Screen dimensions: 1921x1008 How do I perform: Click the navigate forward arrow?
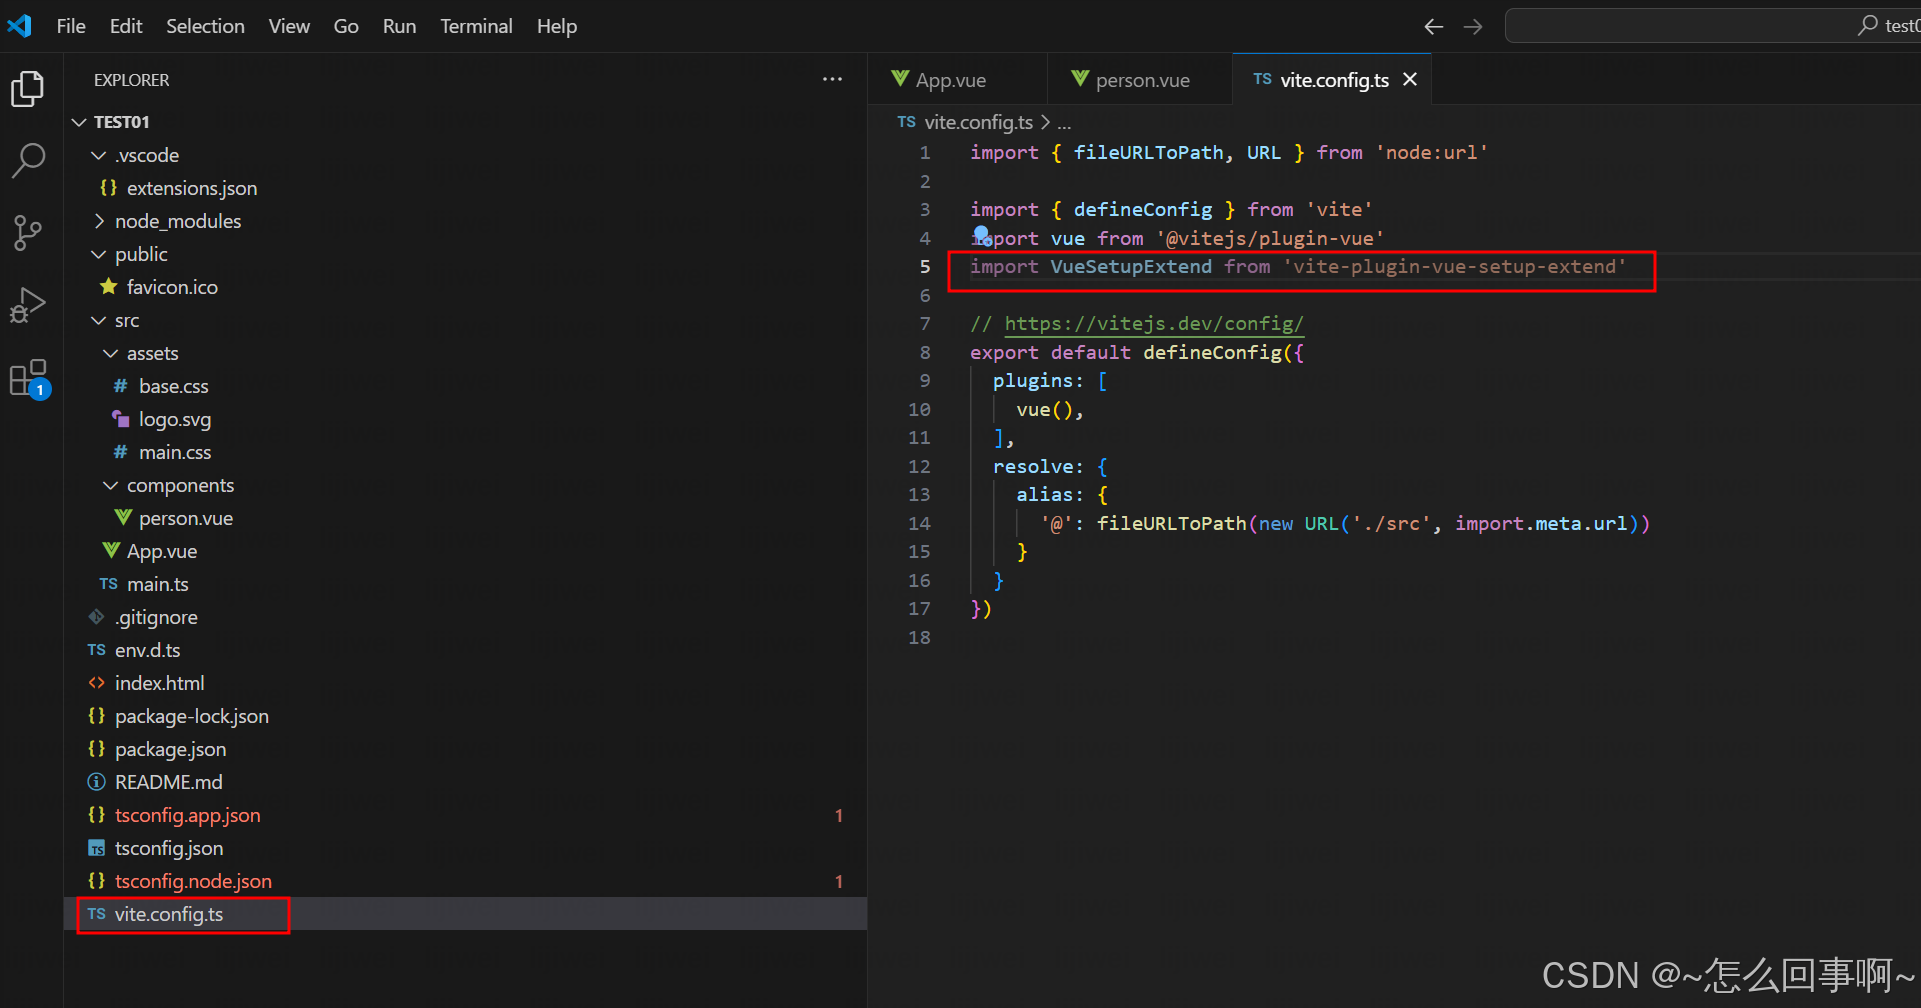click(1472, 26)
